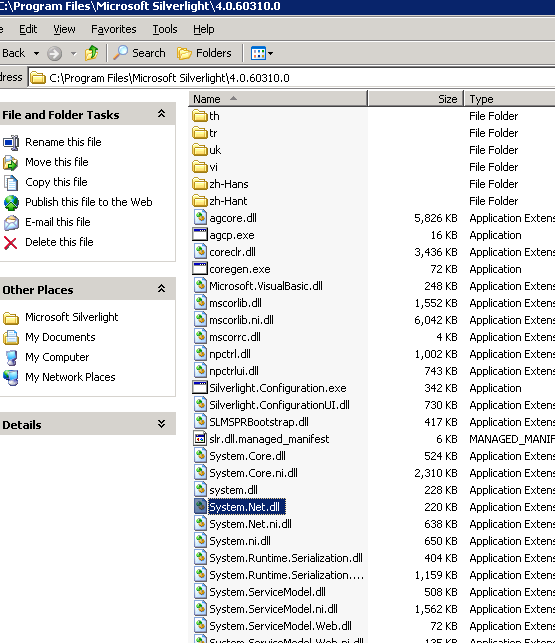The height and width of the screenshot is (643, 560).
Task: Toggle the Folders pane button
Action: click(x=204, y=53)
